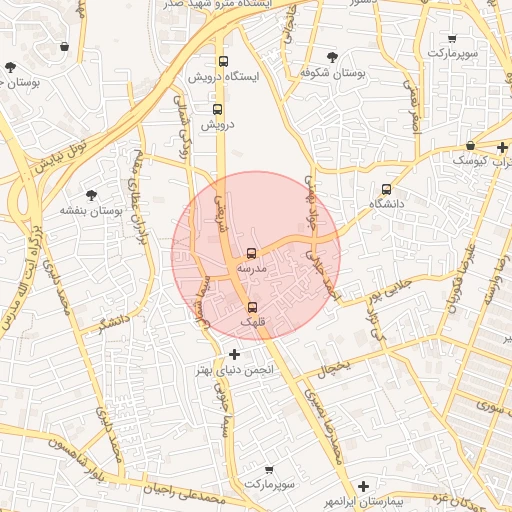Open the بیمارستان ایرانمهر hospital cross icon

pyautogui.click(x=363, y=486)
